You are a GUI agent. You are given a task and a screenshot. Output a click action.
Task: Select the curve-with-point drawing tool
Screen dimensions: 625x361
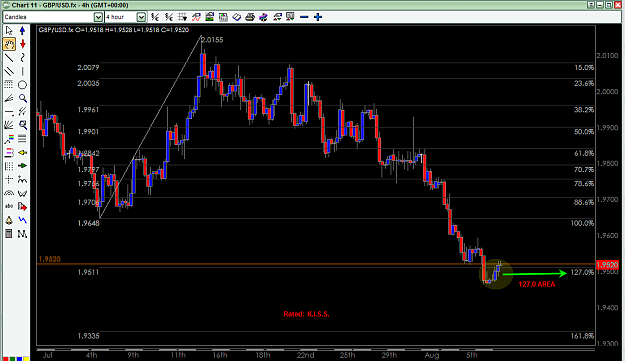(22, 179)
